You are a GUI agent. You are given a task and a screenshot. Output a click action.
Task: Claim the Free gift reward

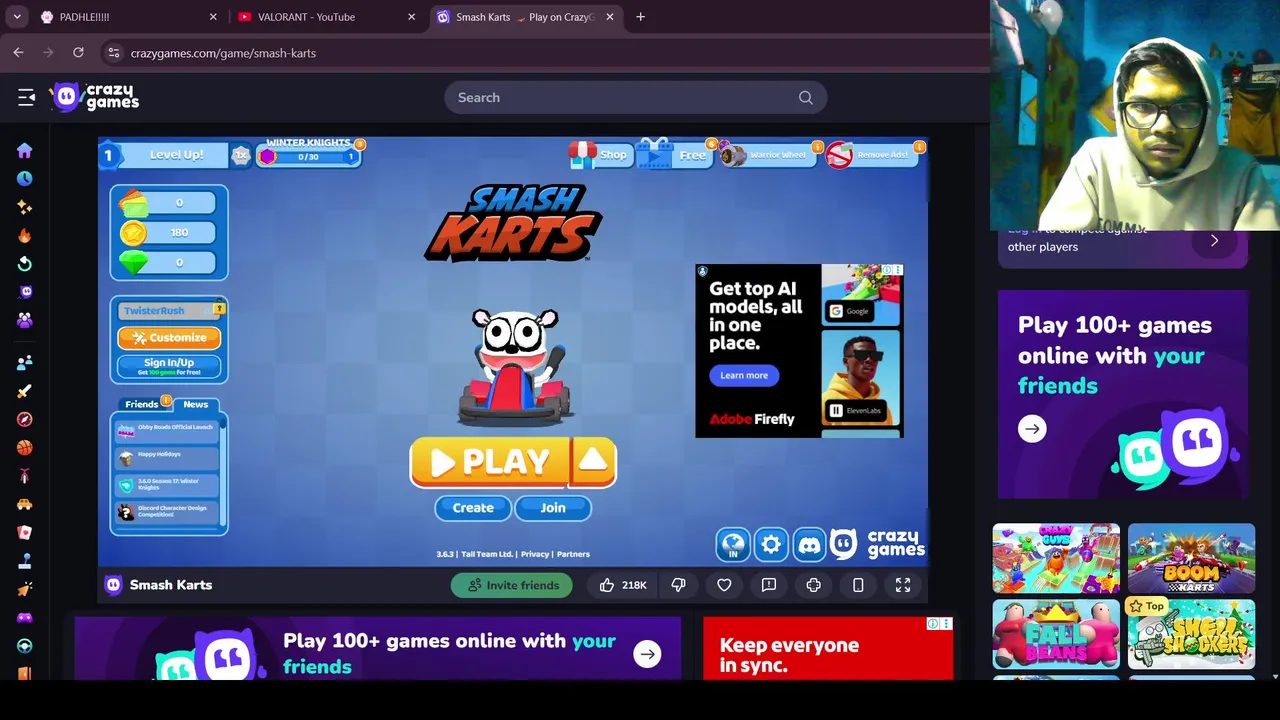[x=674, y=155]
